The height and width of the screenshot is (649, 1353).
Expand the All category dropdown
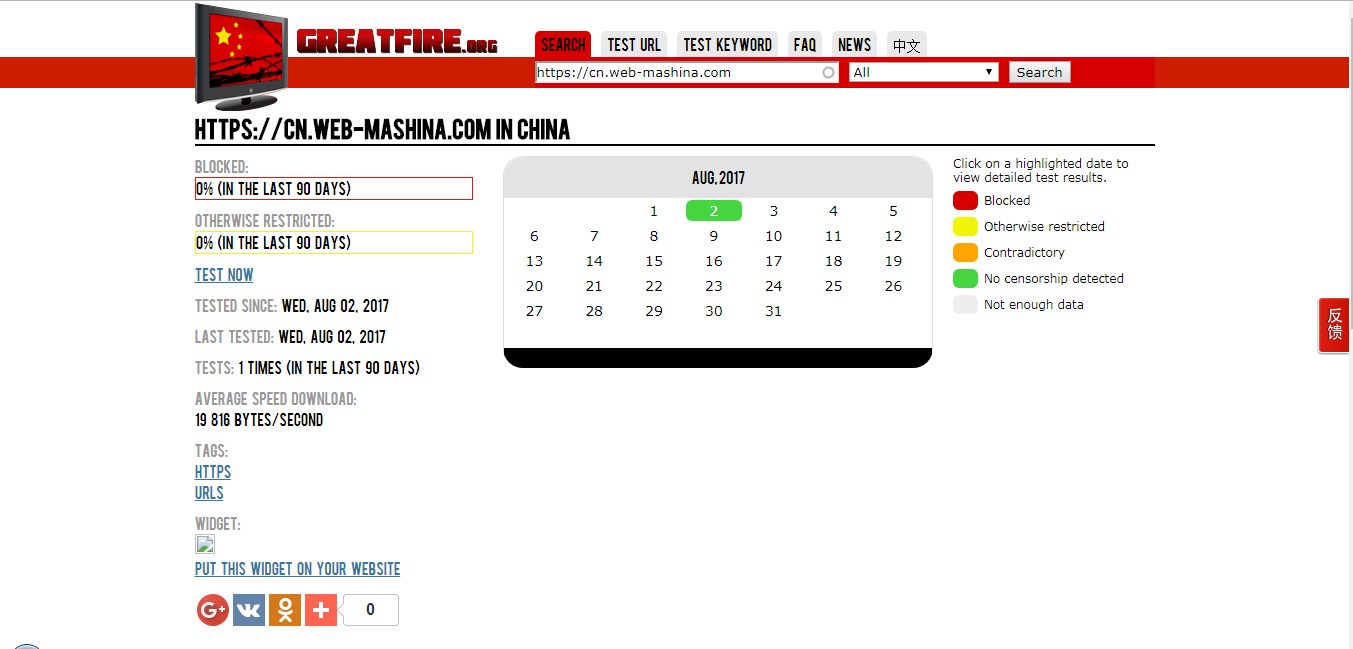click(924, 72)
